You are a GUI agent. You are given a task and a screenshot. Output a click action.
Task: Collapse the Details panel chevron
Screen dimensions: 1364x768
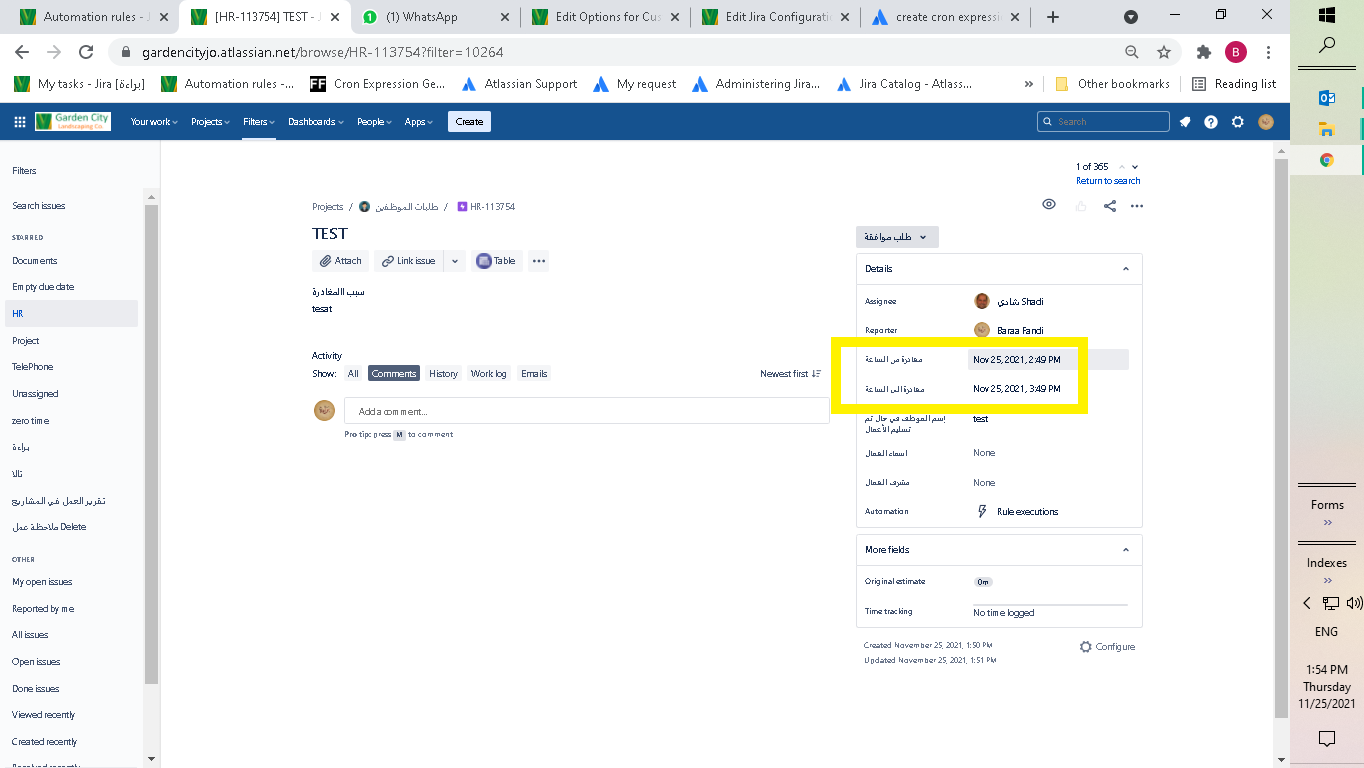click(x=1126, y=269)
